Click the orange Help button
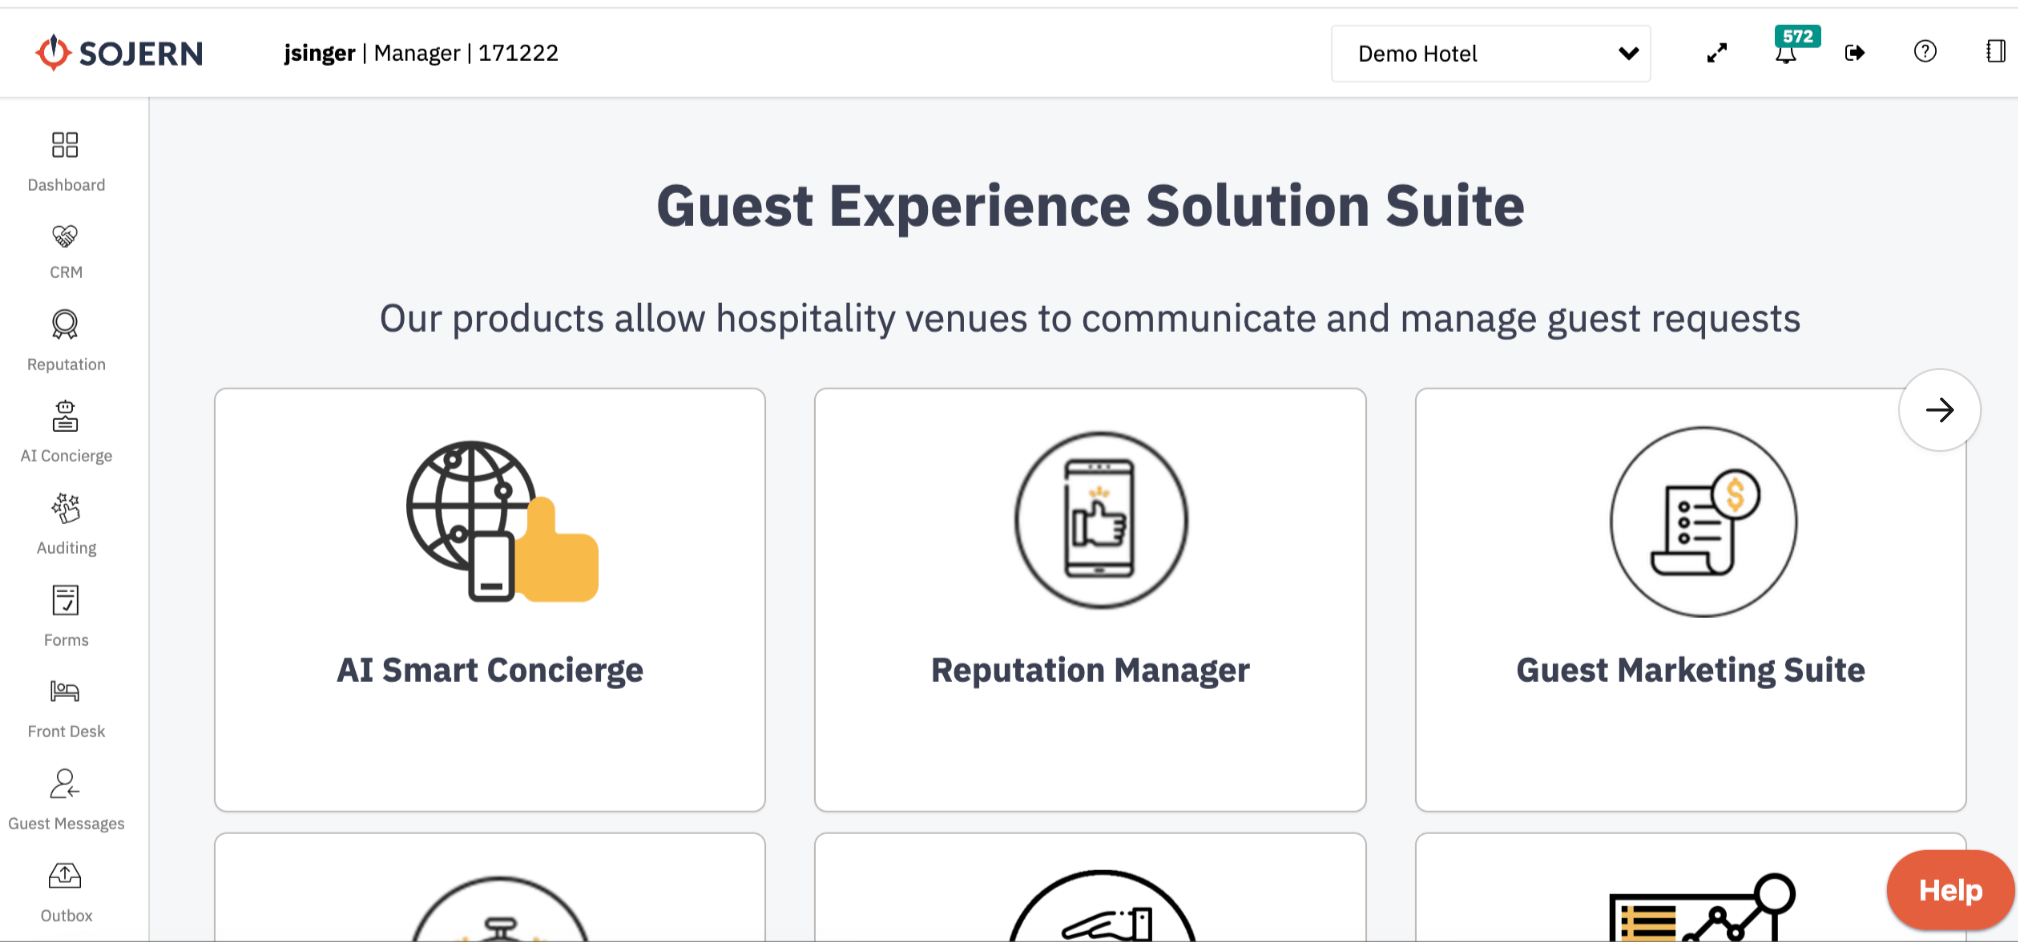This screenshot has height=942, width=2018. point(1949,890)
